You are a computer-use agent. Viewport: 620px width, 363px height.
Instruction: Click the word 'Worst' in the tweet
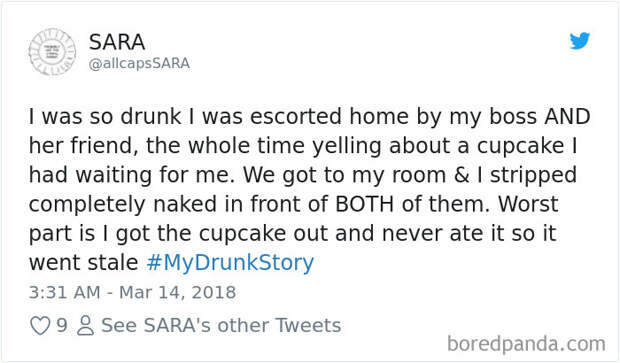pos(528,204)
